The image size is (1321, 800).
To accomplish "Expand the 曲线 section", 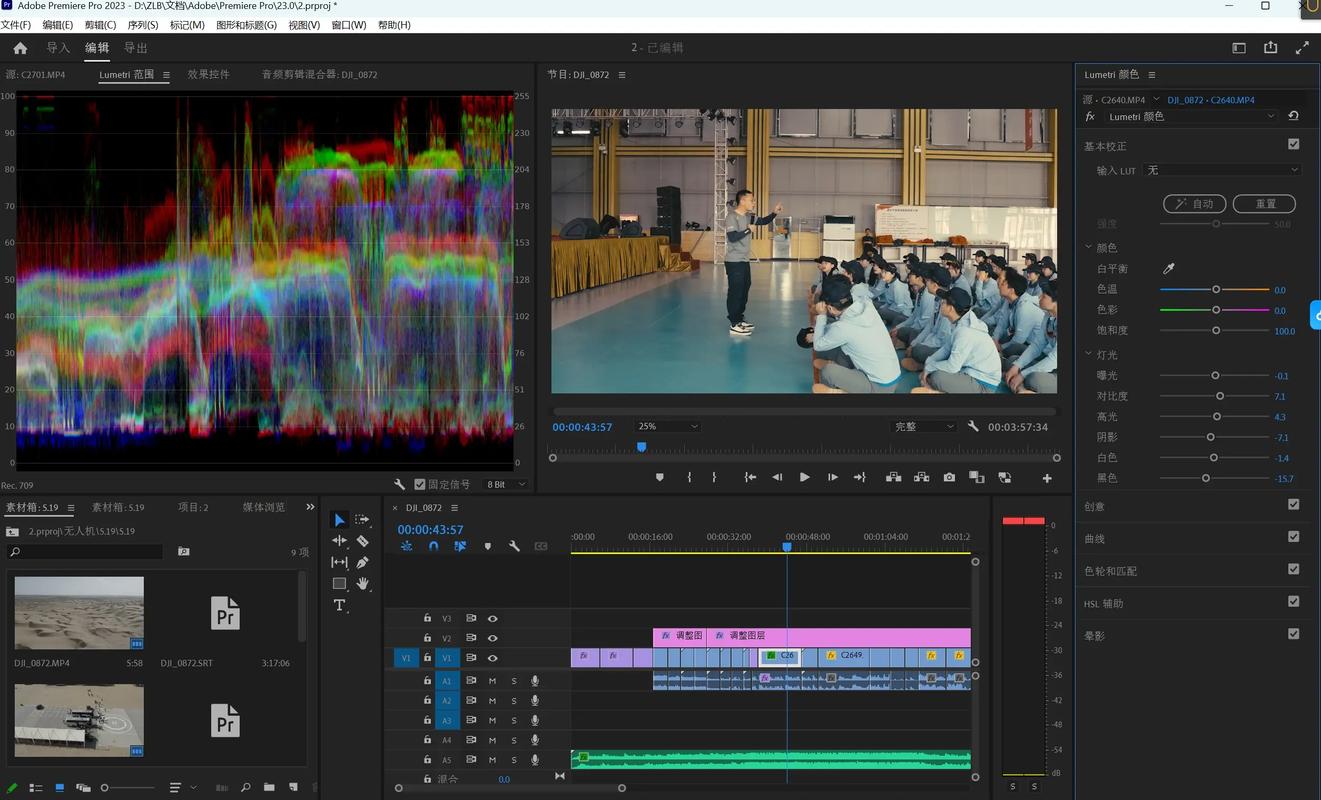I will (1095, 539).
